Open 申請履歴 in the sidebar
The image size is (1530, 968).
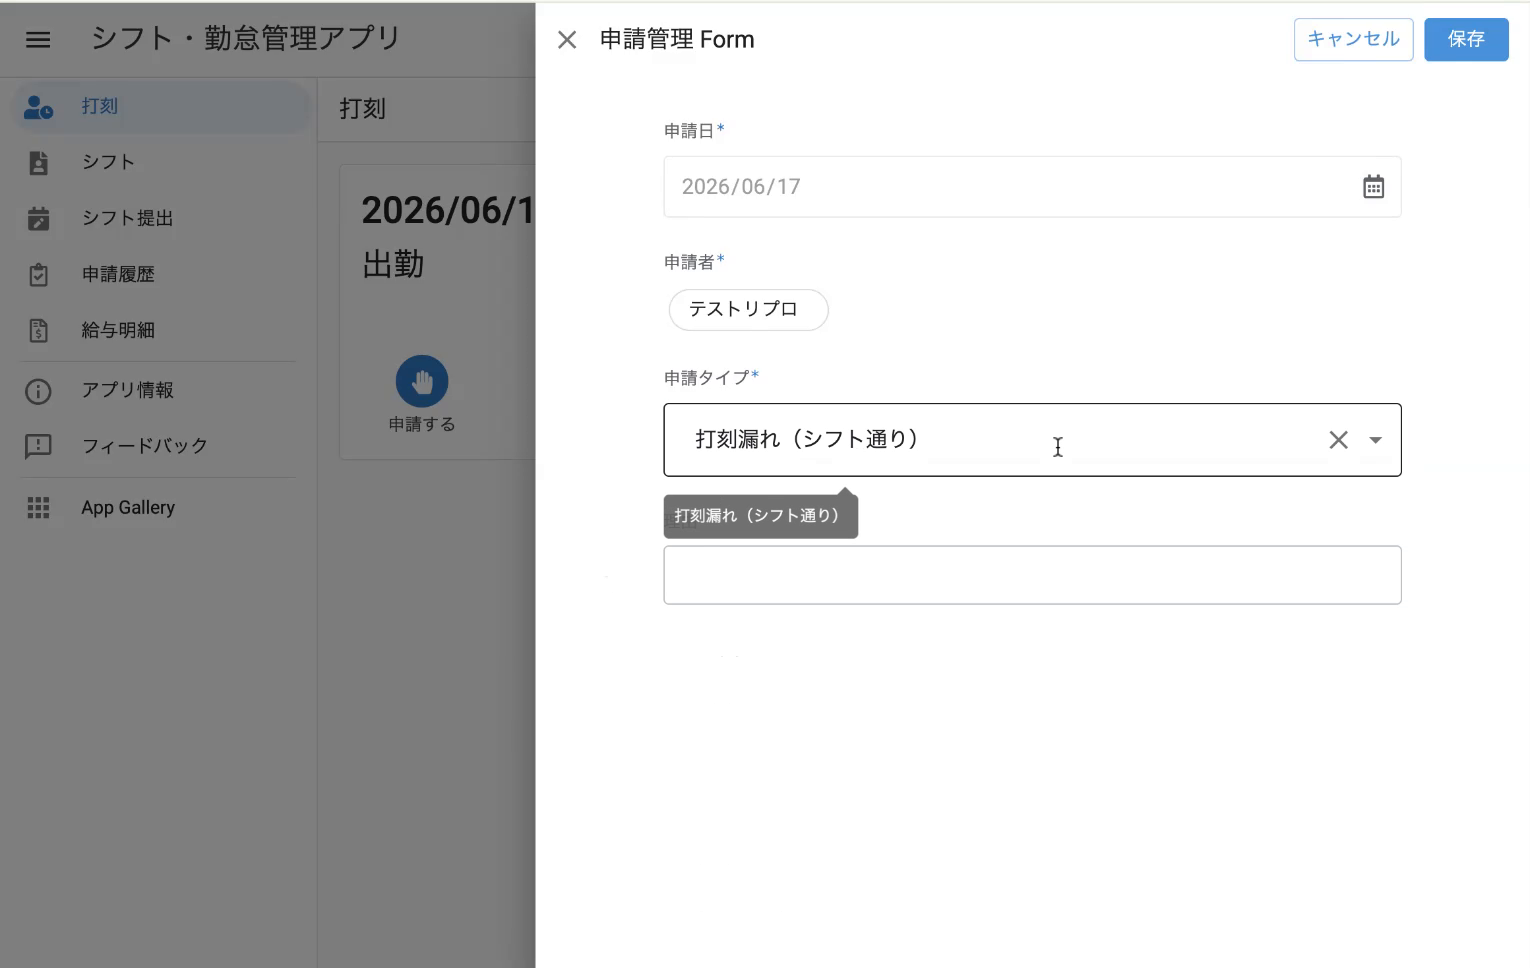tap(162, 275)
